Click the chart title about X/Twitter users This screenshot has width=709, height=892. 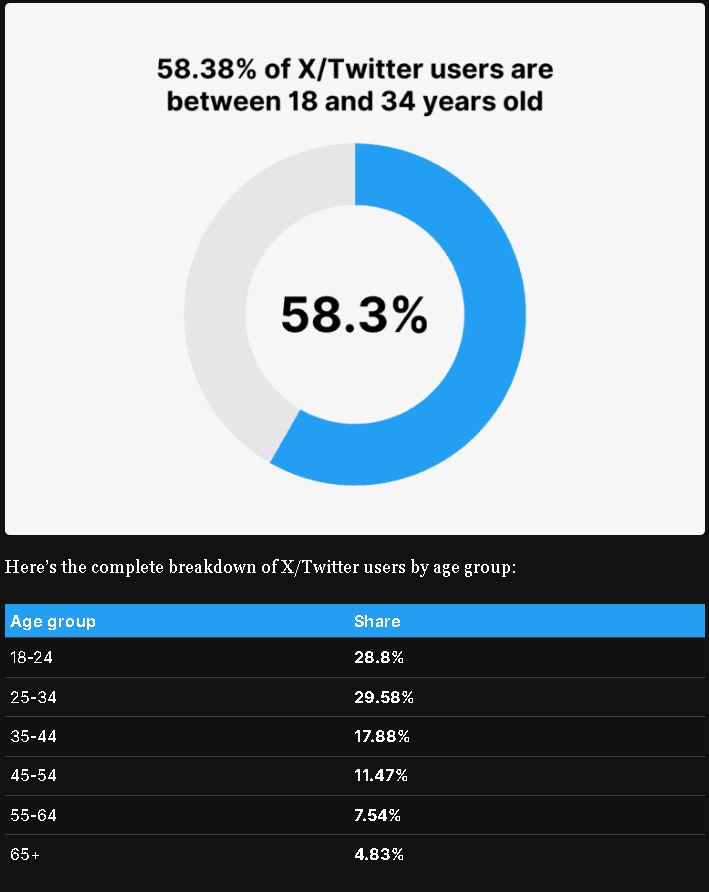click(x=355, y=69)
